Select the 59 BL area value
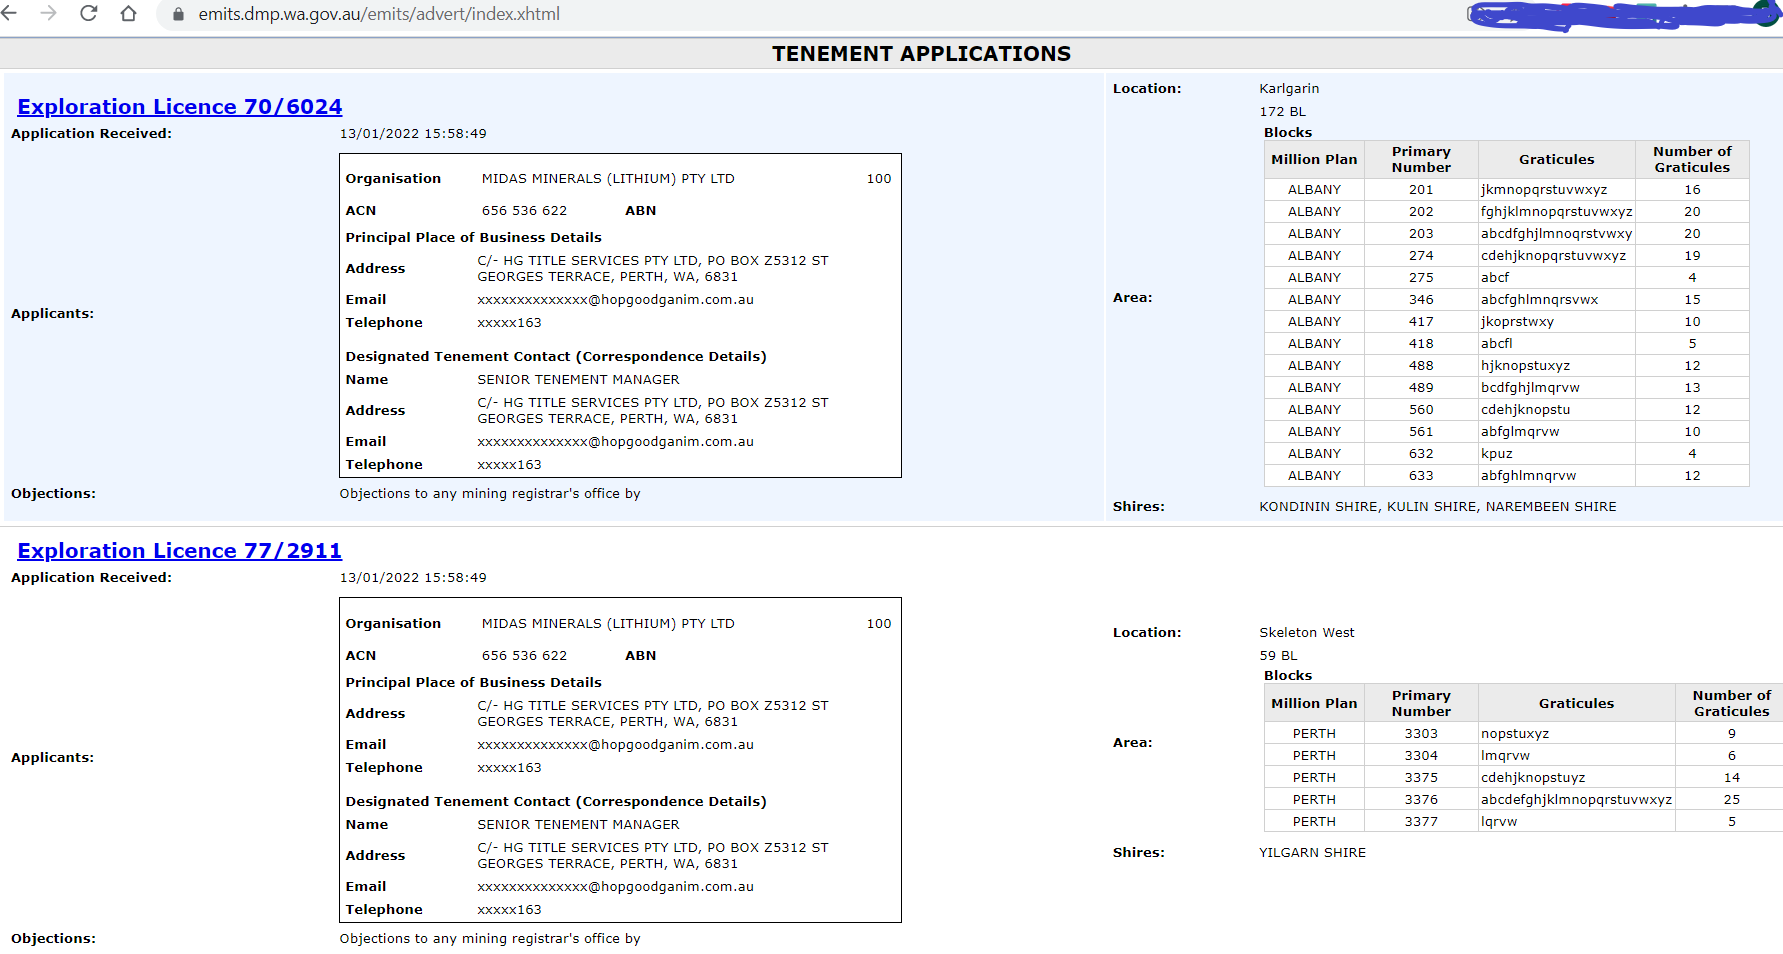The height and width of the screenshot is (954, 1783). point(1279,656)
